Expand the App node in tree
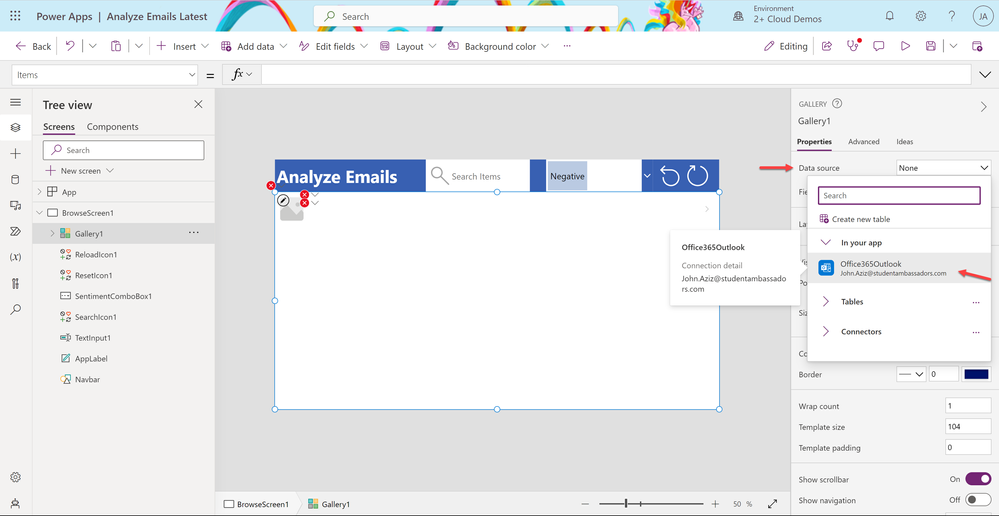Image resolution: width=999 pixels, height=516 pixels. point(39,192)
